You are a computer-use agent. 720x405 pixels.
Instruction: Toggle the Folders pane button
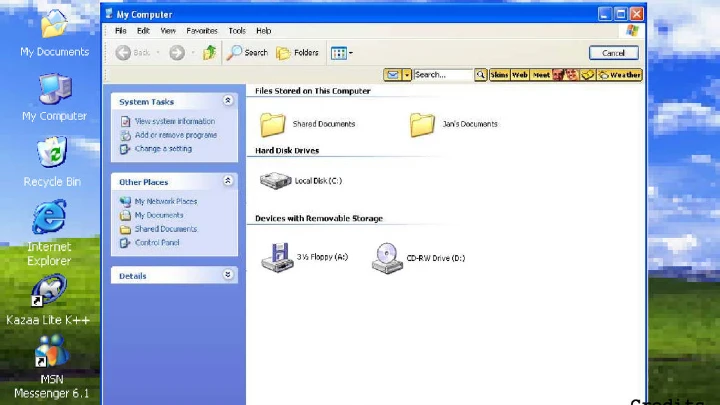coord(297,53)
